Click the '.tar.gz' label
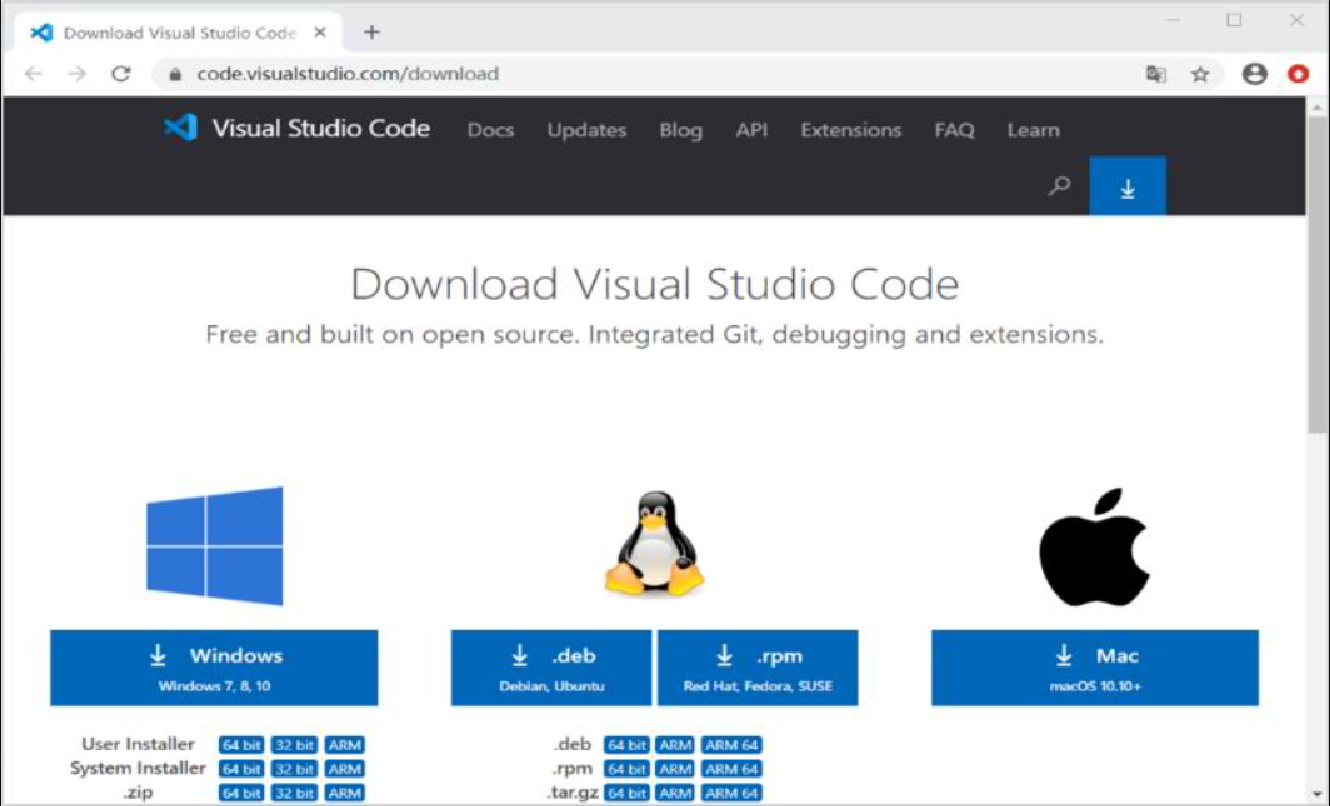 571,793
